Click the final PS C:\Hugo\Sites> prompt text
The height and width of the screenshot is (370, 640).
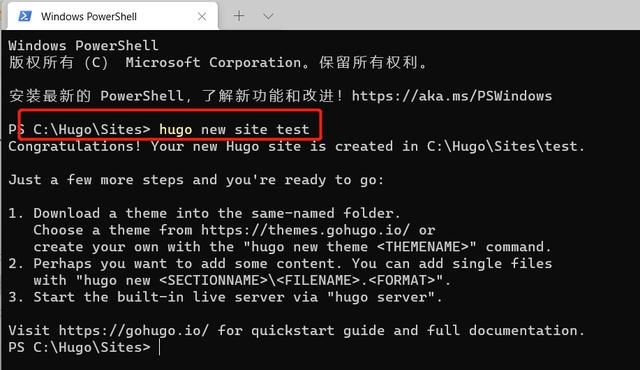pos(79,348)
